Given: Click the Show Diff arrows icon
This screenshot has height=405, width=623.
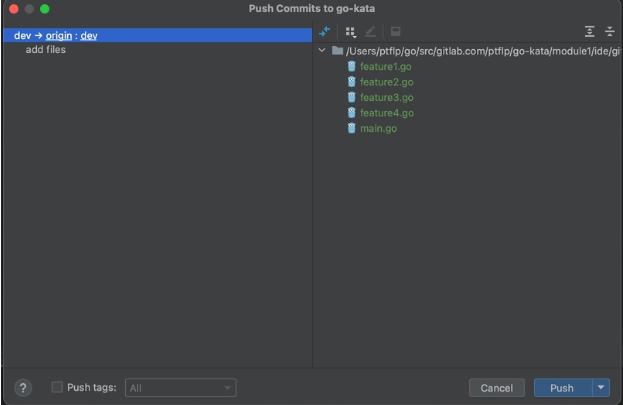Looking at the screenshot, I should coord(324,32).
